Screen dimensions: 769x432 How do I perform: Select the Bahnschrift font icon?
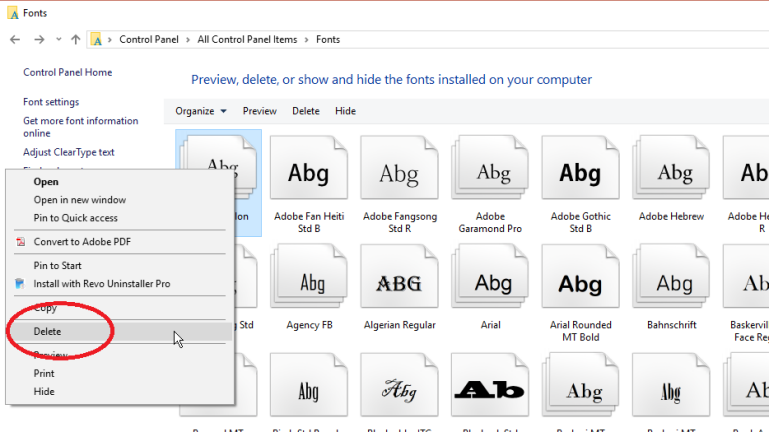(x=671, y=277)
